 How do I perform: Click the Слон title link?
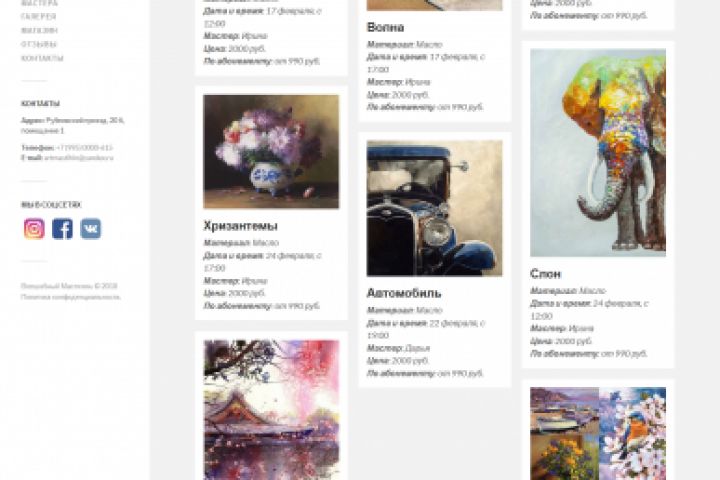(546, 274)
